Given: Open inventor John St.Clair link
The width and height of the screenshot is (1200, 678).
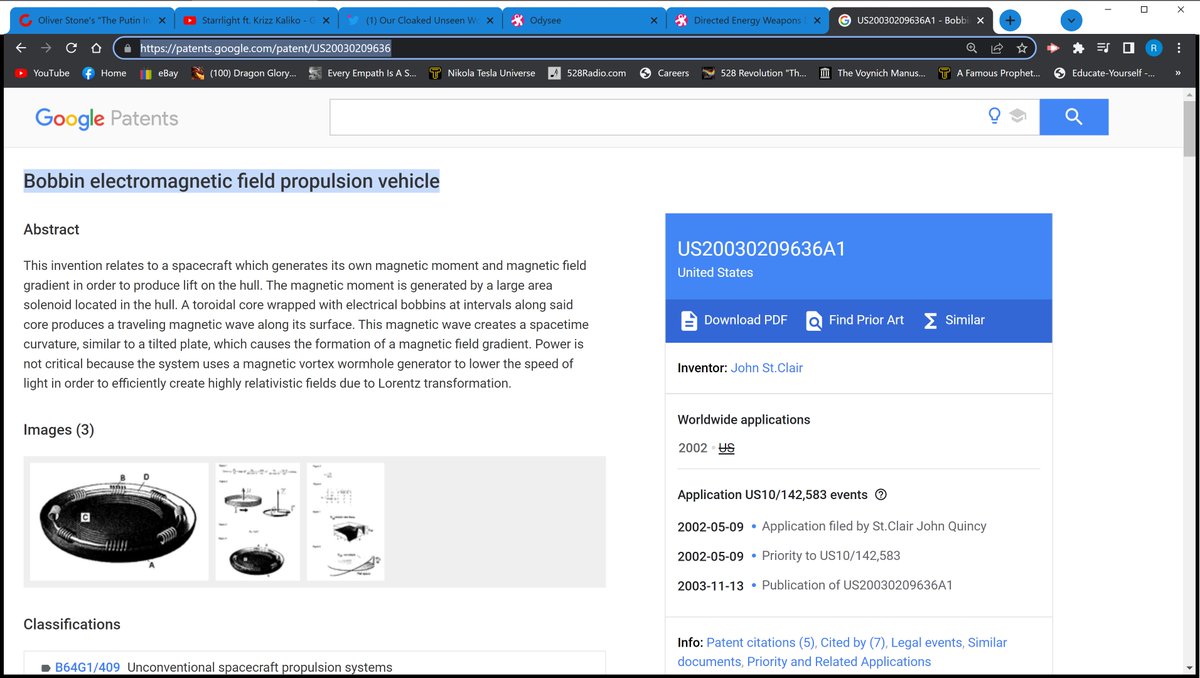Looking at the screenshot, I should click(x=767, y=368).
